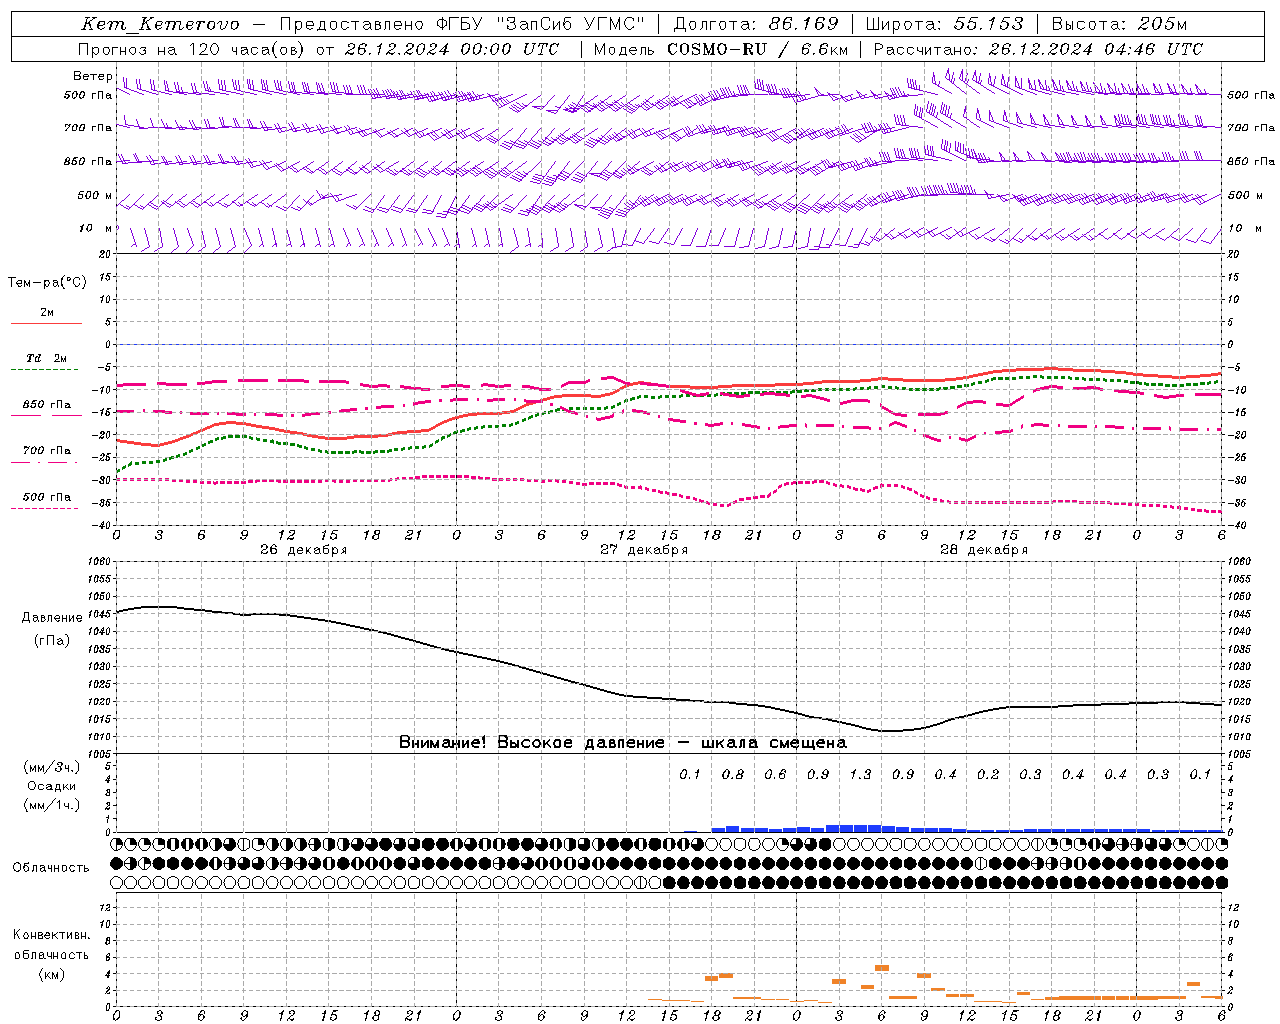Select the forecast start time 26.12.2024 00:00 UTC

[x=451, y=49]
